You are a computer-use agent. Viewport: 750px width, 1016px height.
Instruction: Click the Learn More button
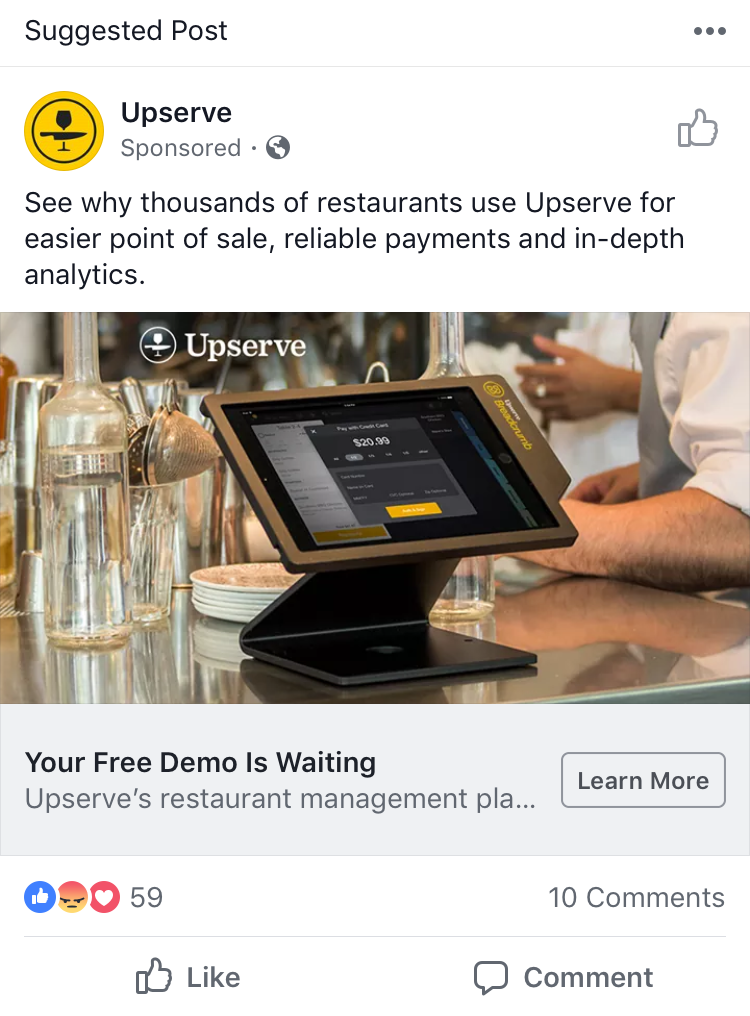coord(643,780)
